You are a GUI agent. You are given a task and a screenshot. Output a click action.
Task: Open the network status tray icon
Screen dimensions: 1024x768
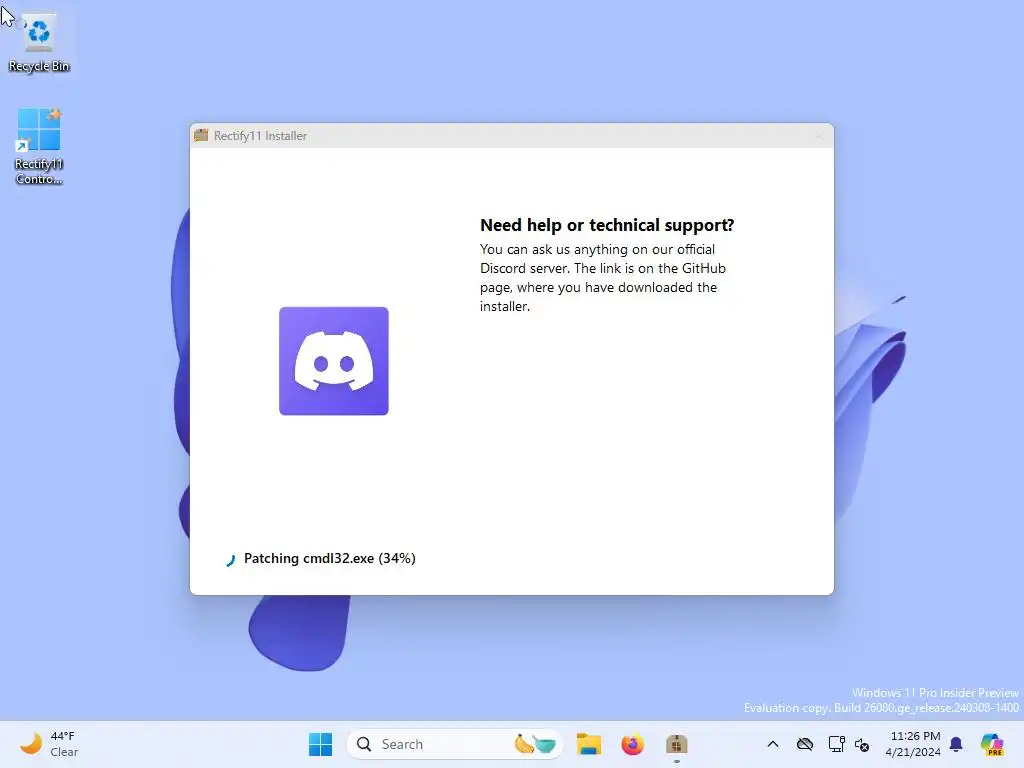tap(836, 744)
